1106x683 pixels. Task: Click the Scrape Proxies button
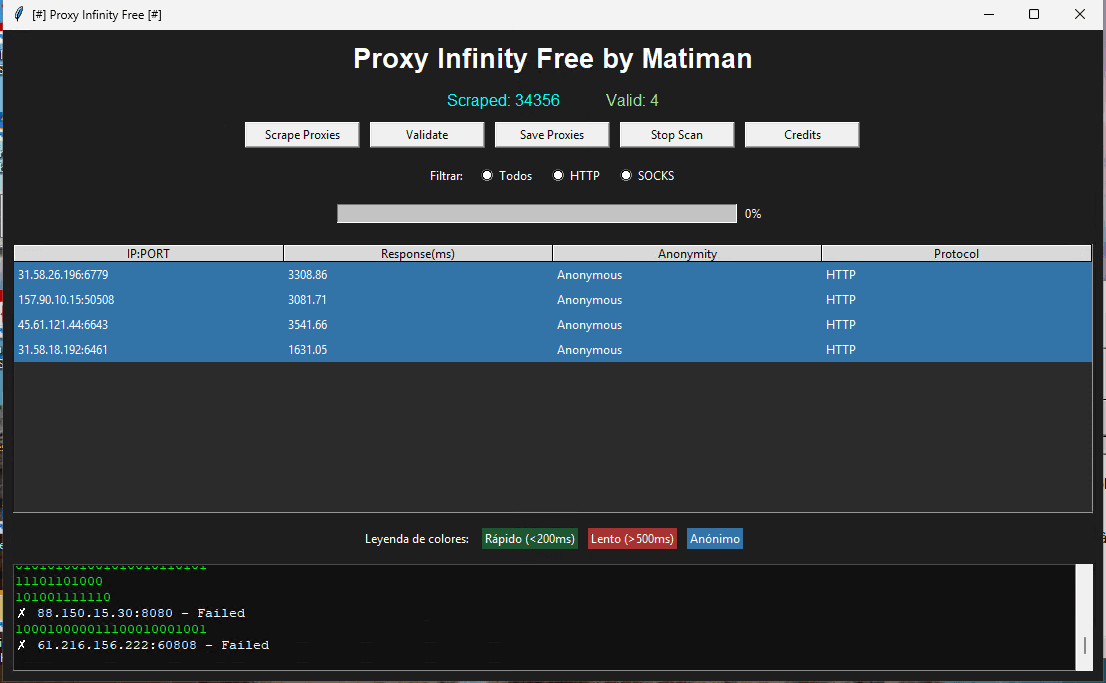(302, 135)
